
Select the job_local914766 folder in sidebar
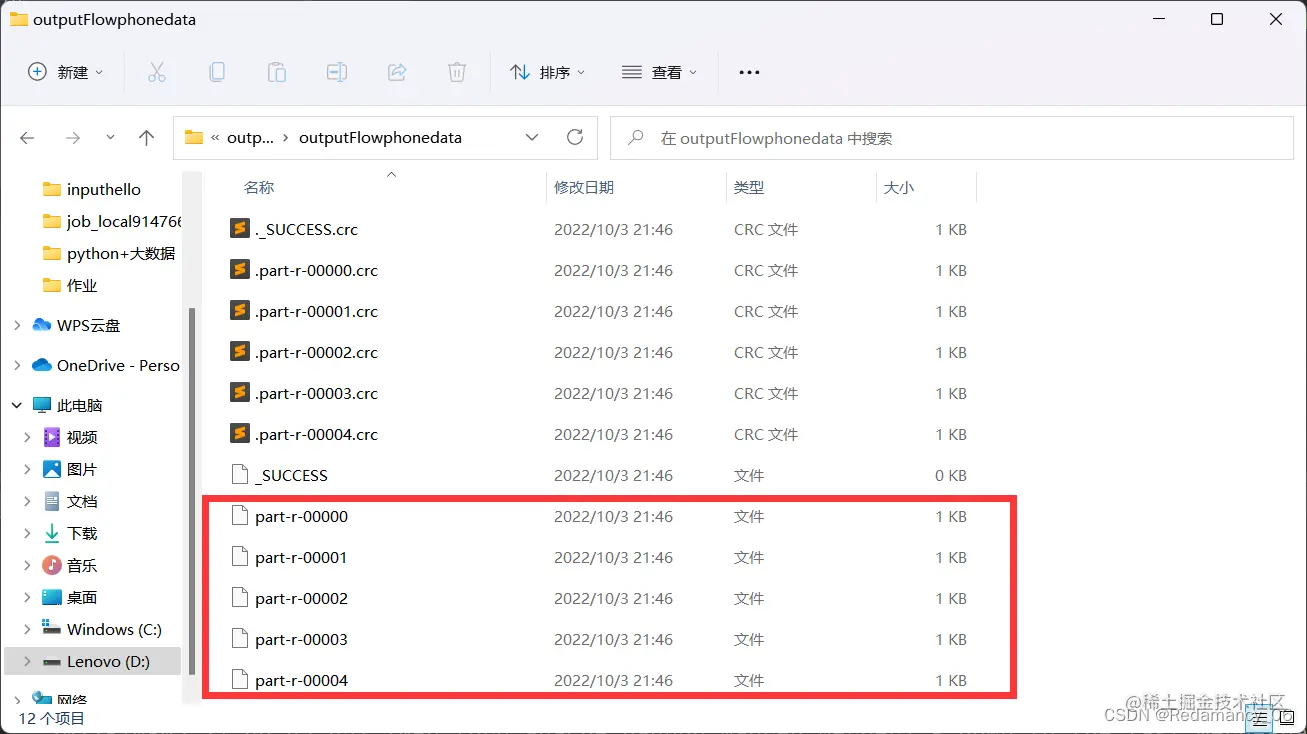(x=111, y=221)
